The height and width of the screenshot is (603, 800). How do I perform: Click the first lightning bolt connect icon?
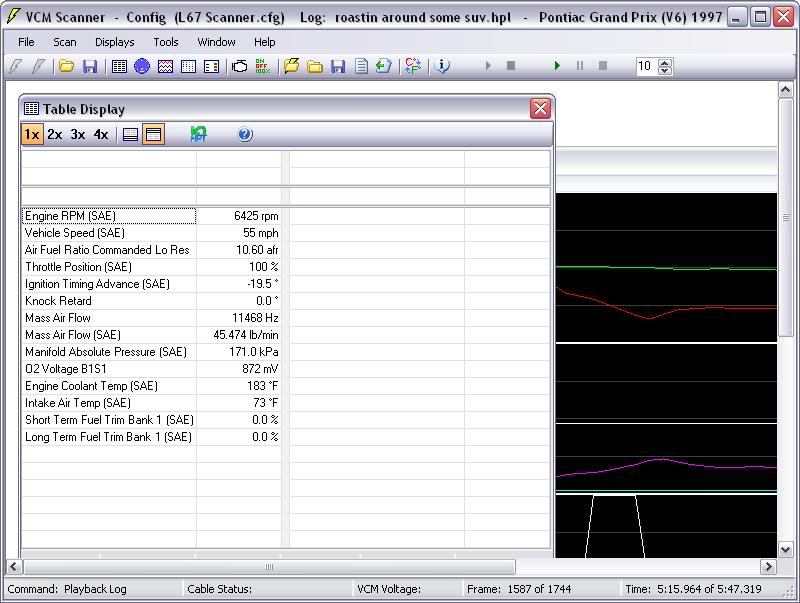tap(15, 66)
